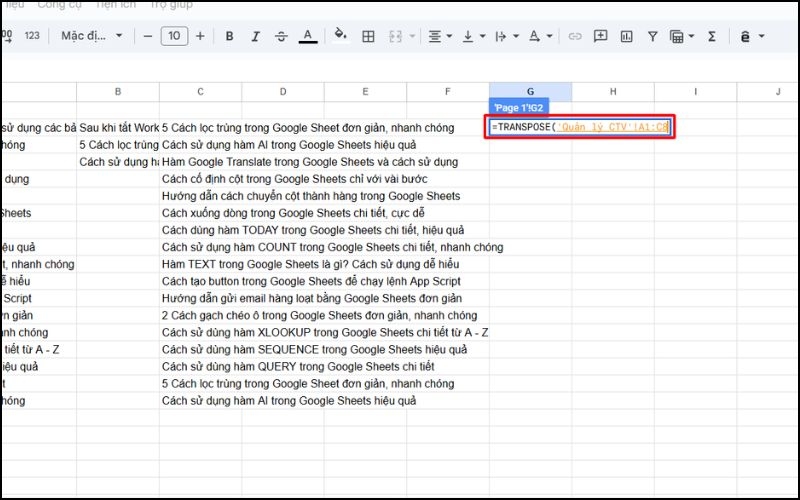Expand the merge cells options arrow
The image size is (800, 500).
coord(412,36)
